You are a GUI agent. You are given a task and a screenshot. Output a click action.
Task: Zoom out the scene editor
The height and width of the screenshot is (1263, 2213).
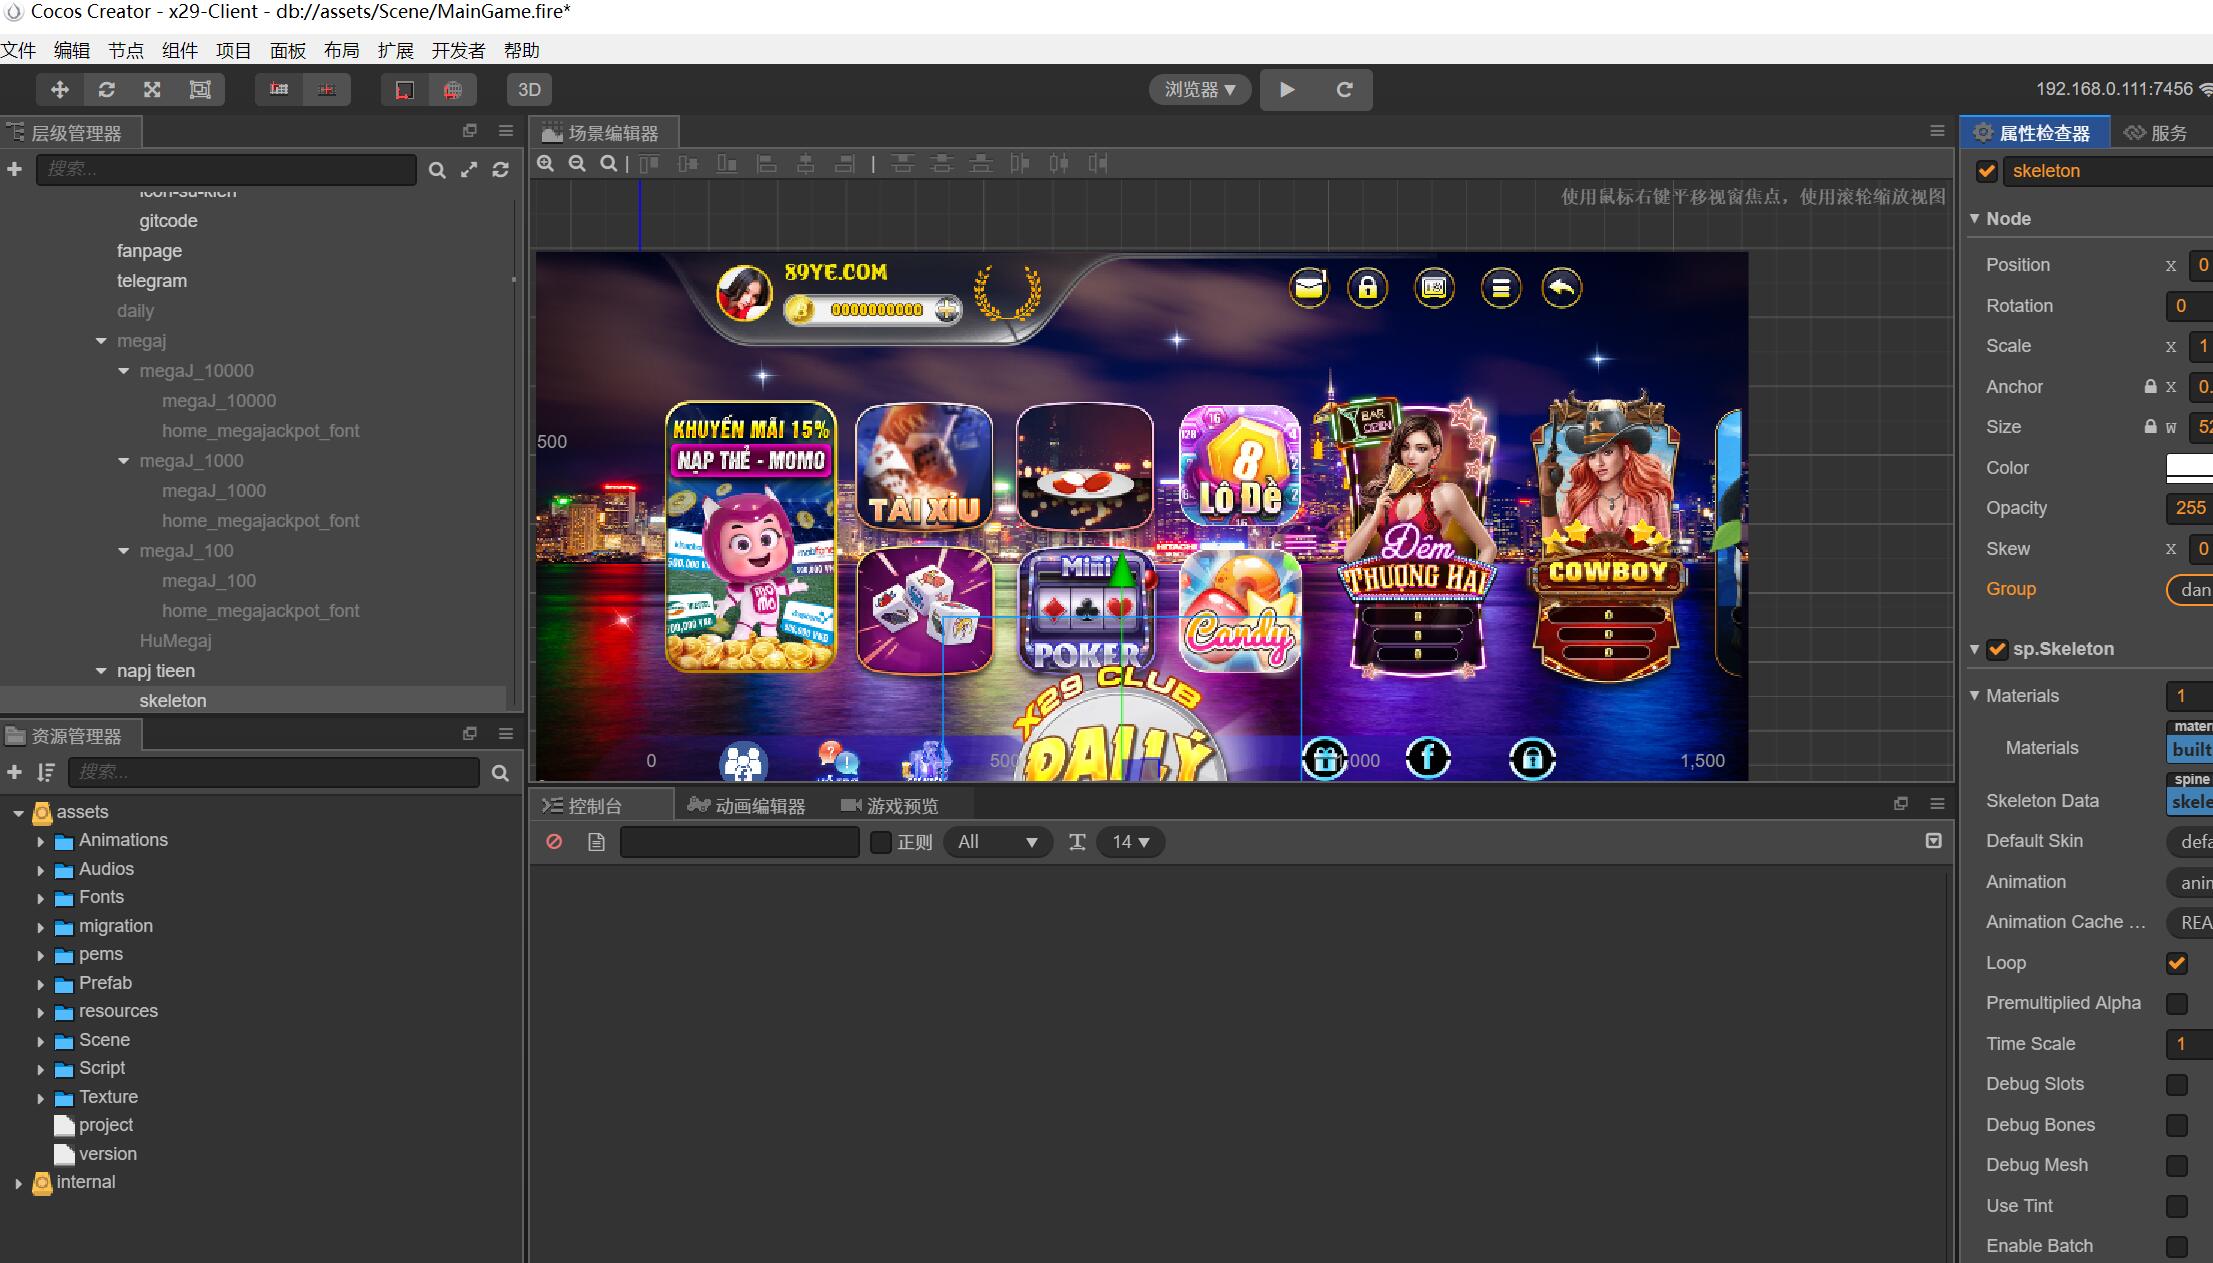point(577,164)
